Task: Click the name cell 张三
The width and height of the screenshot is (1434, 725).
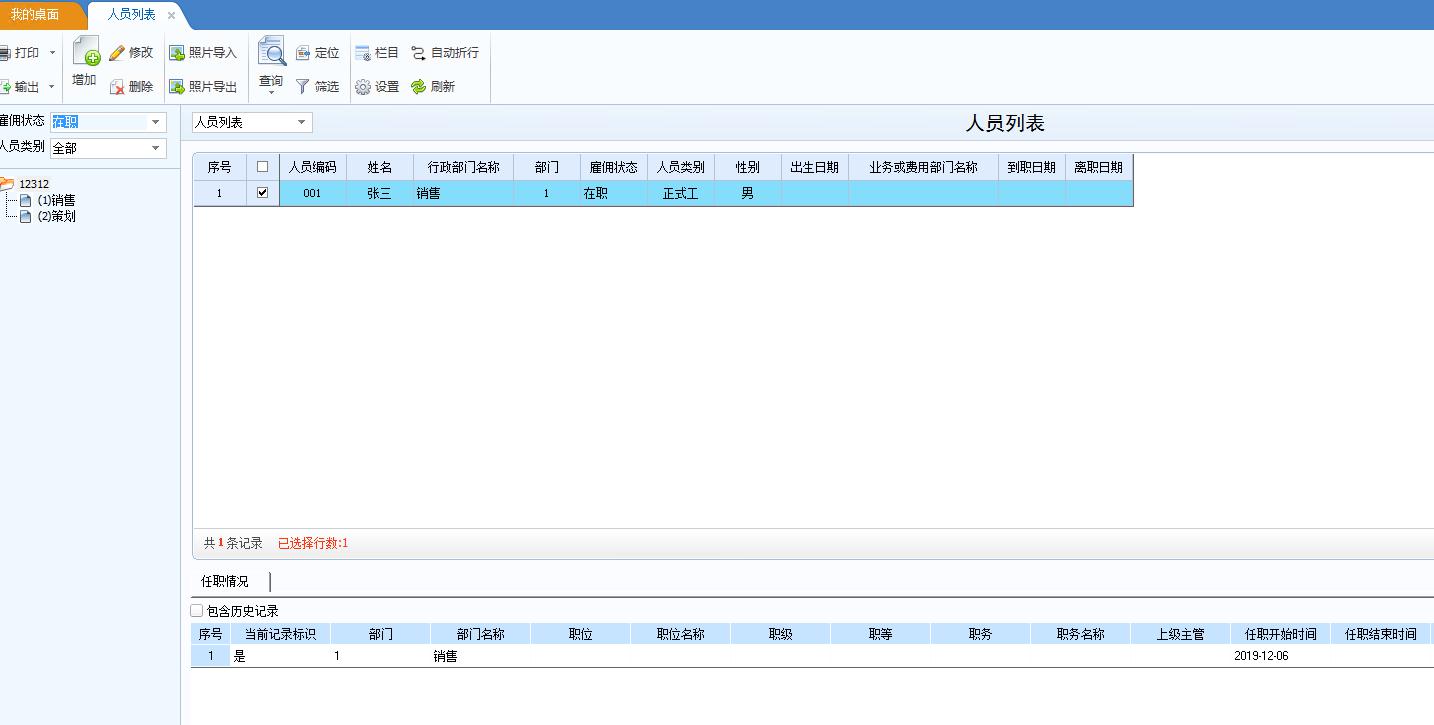Action: click(x=380, y=193)
